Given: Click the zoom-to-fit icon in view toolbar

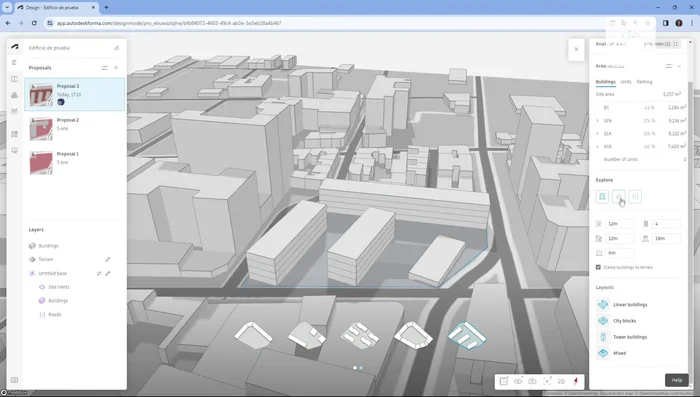Looking at the screenshot, I should [547, 381].
